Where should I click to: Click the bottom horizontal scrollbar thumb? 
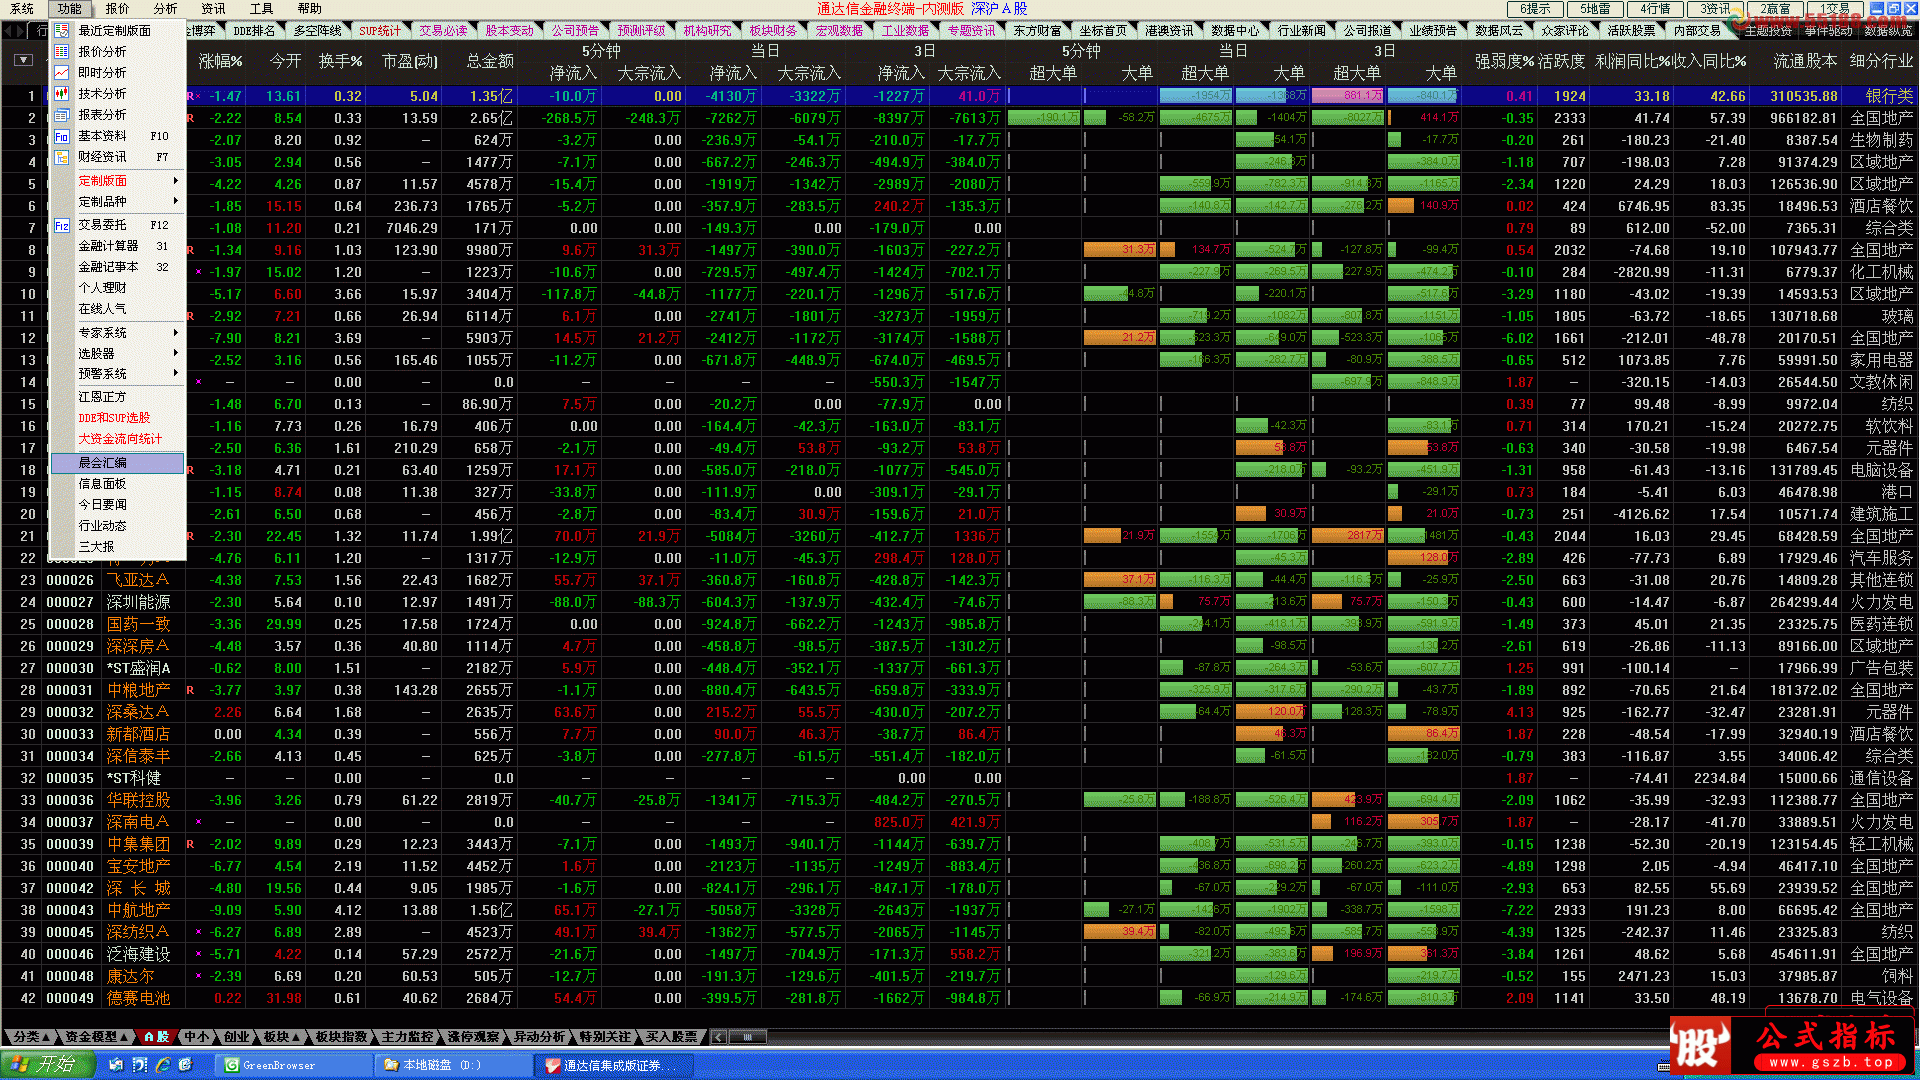(x=747, y=1037)
